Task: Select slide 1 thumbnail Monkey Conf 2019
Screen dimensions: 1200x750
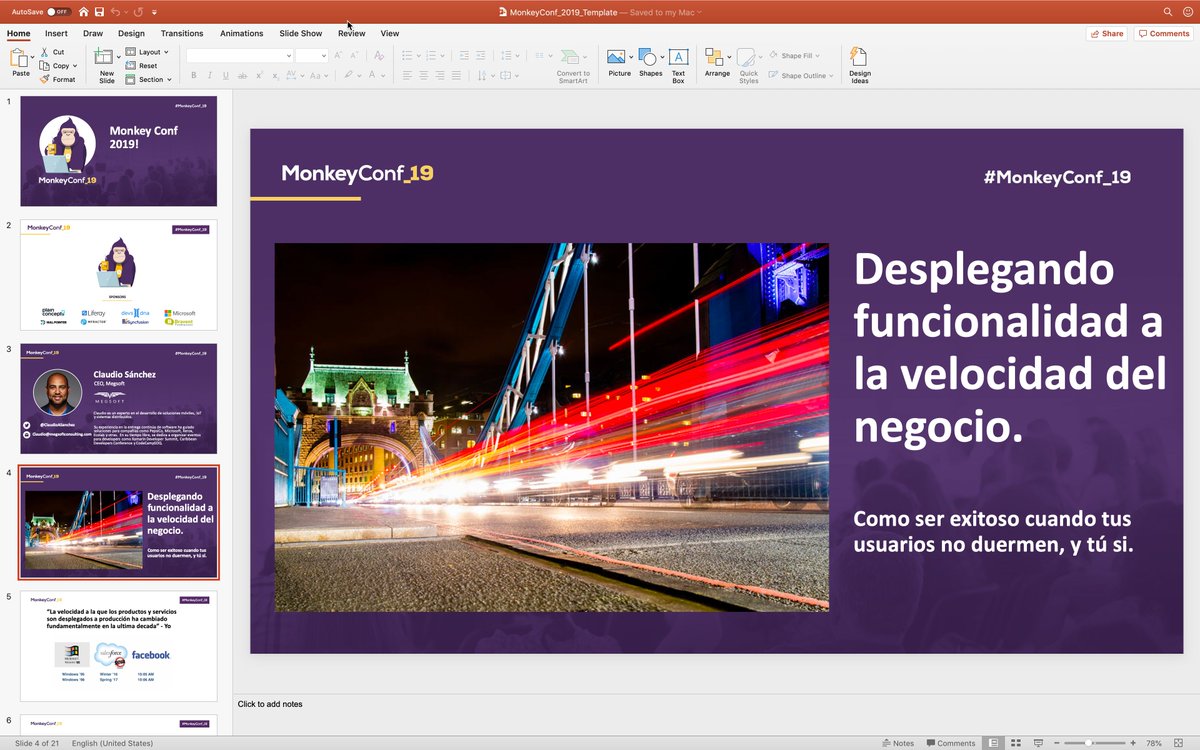Action: tap(119, 151)
